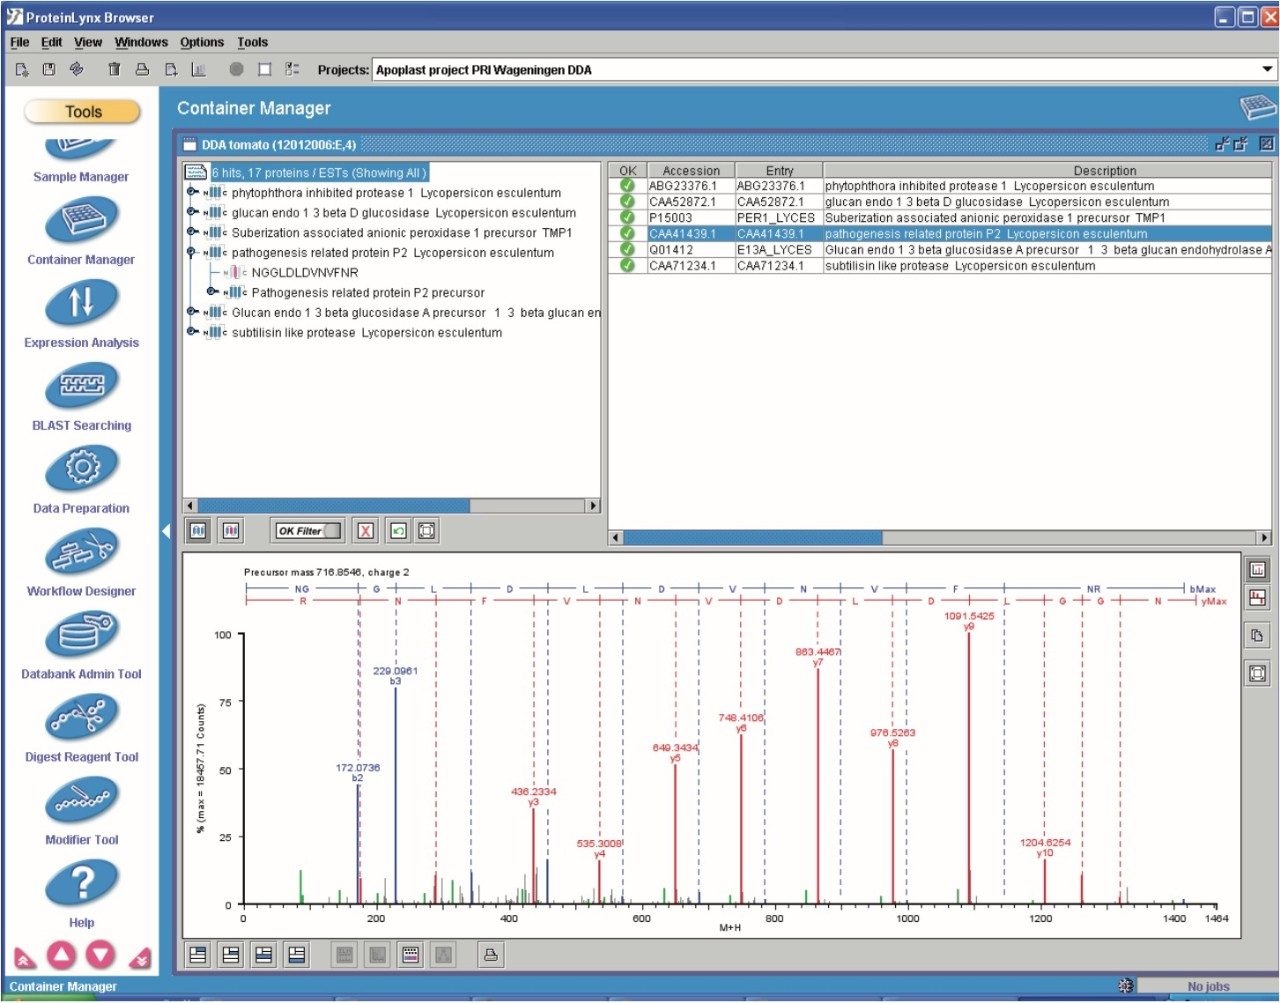Open the Projects dropdown arrow
Screen dimensions: 1280x1003
[x=1267, y=69]
